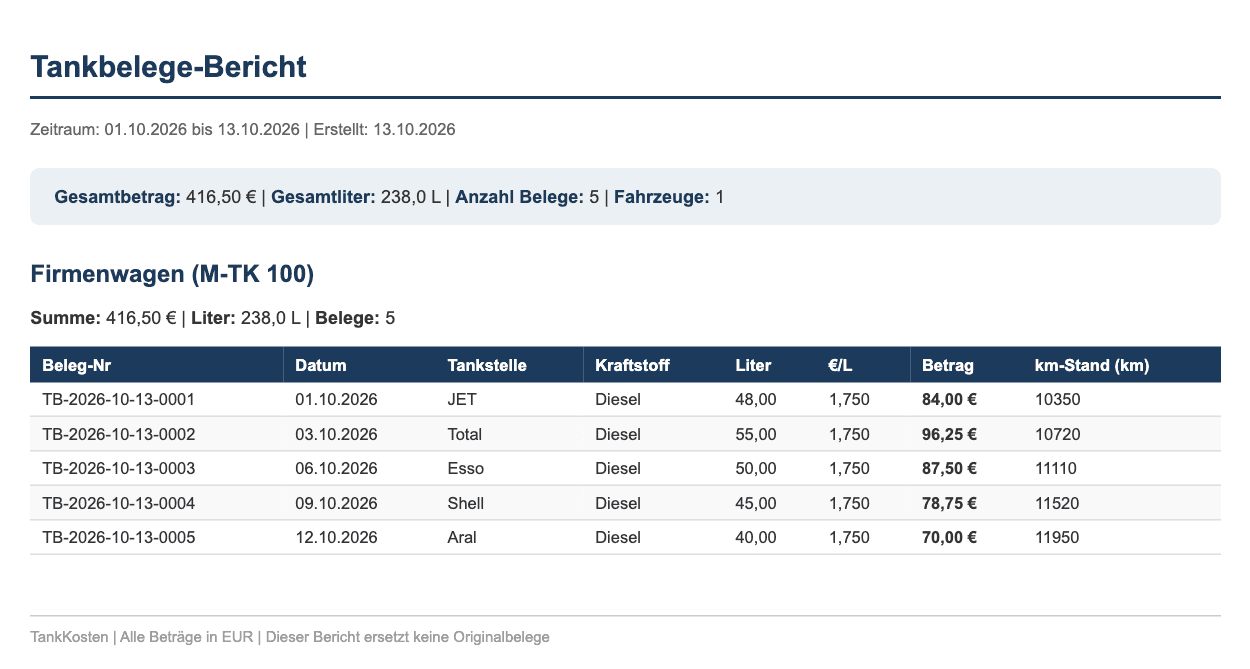Click the 84,00 € amount
1250x669 pixels.
pos(949,400)
